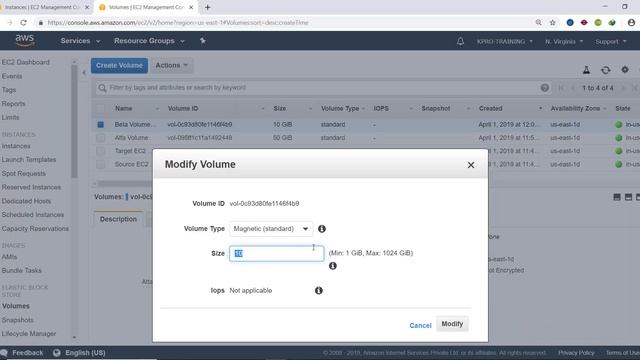The image size is (640, 360).
Task: Open the Support menu
Action: [x=611, y=42]
